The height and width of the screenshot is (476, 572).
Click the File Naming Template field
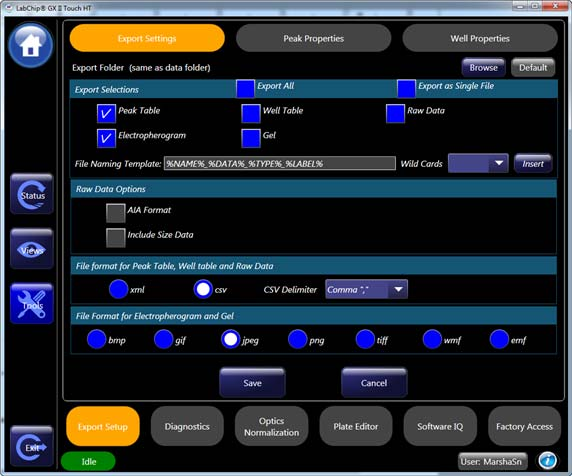click(280, 163)
